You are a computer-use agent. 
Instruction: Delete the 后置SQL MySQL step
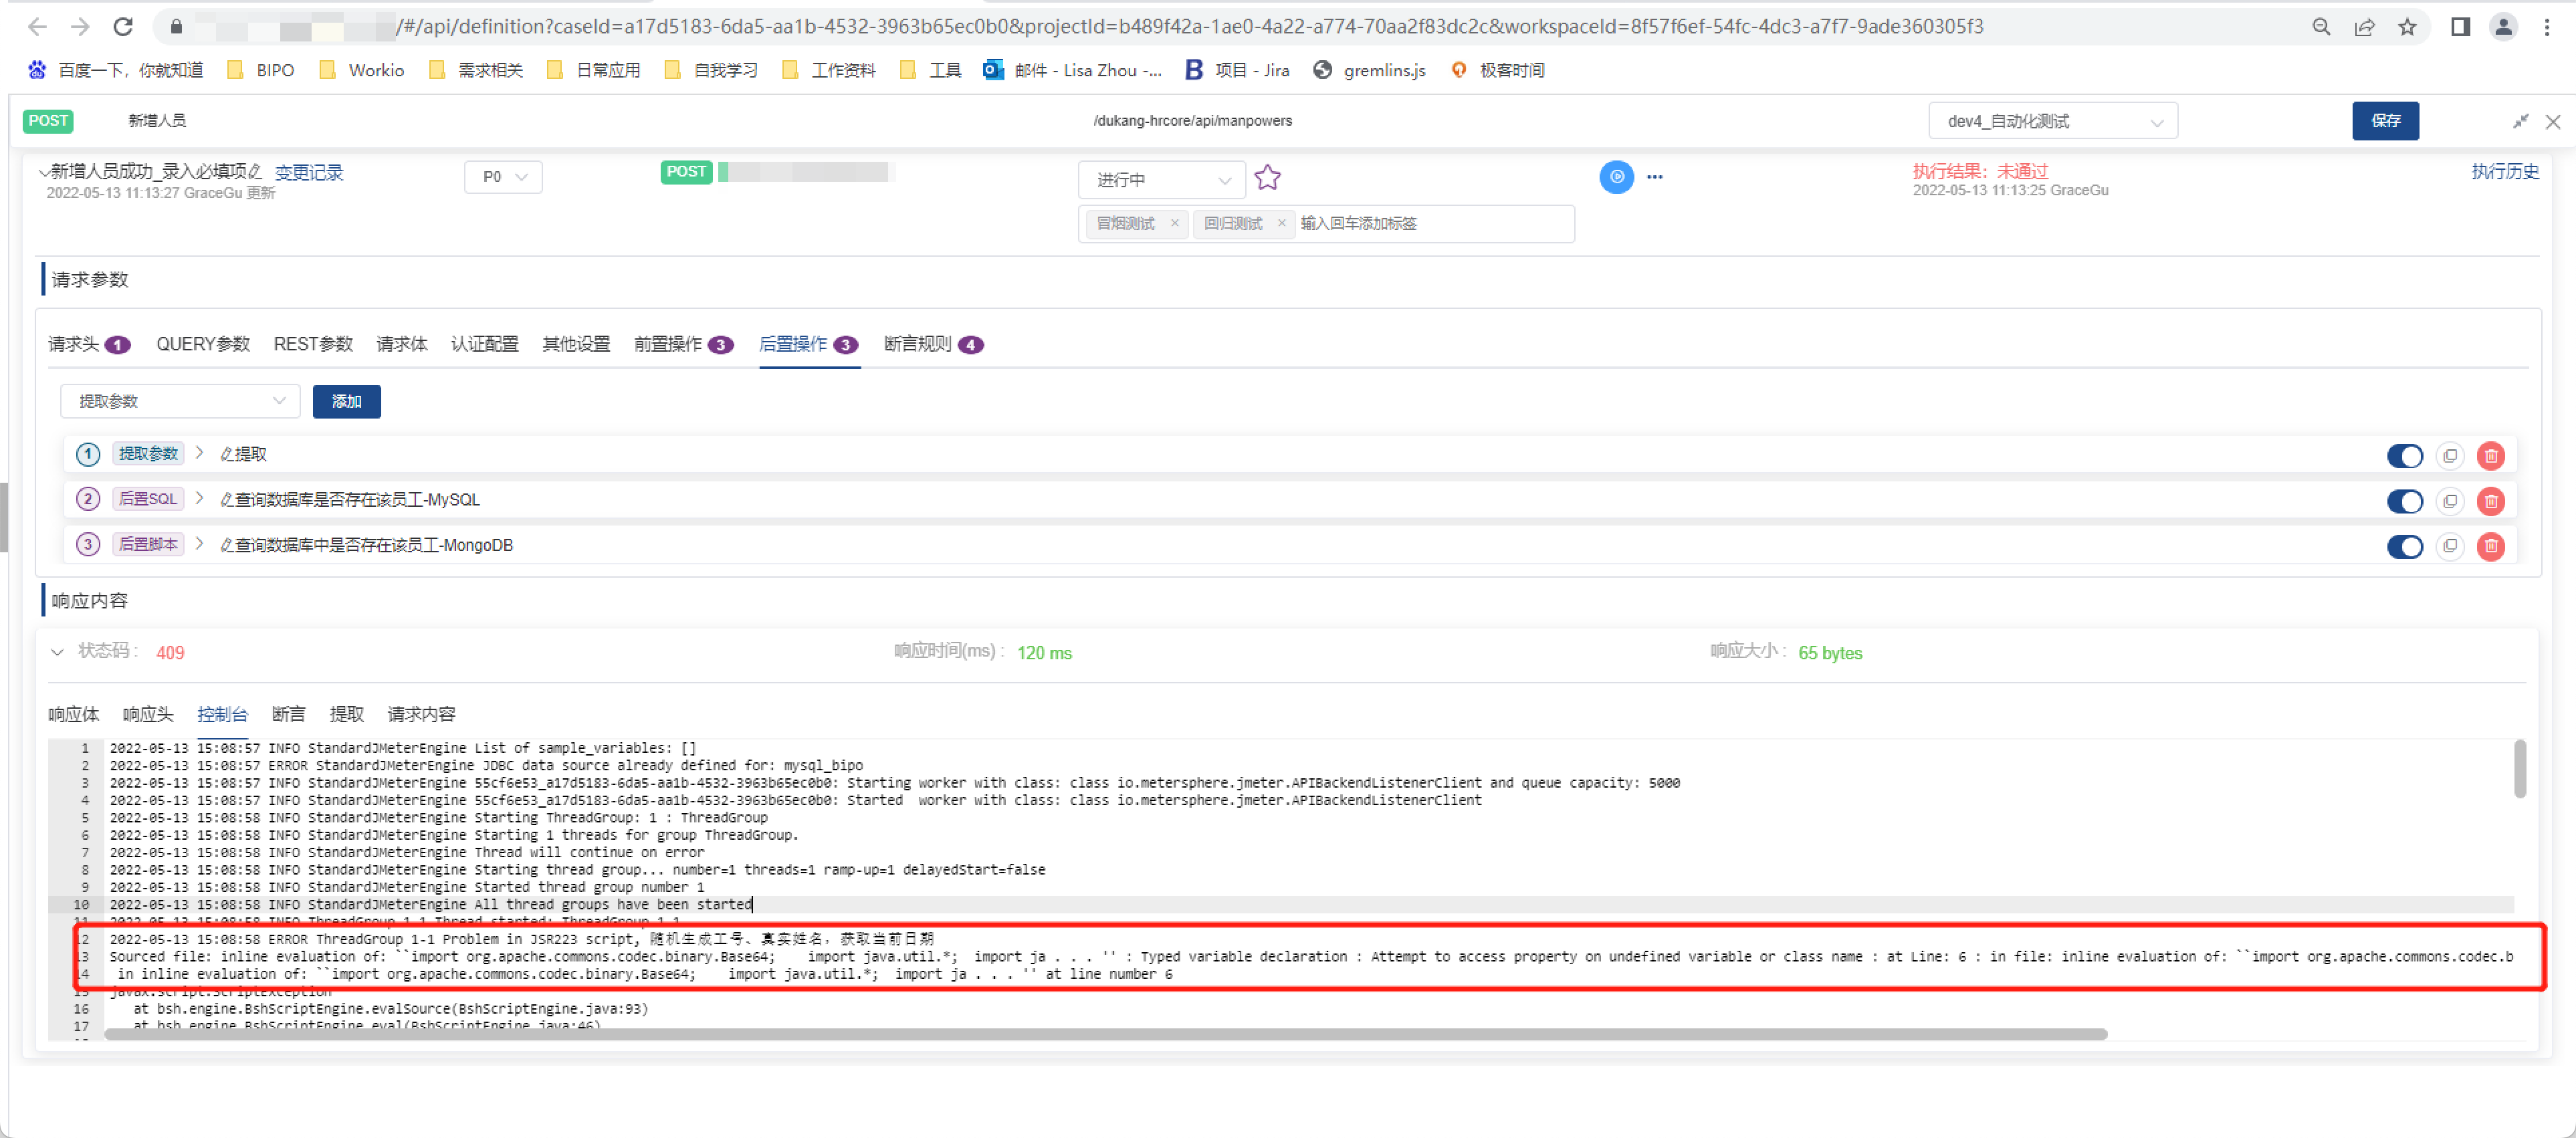click(2491, 502)
